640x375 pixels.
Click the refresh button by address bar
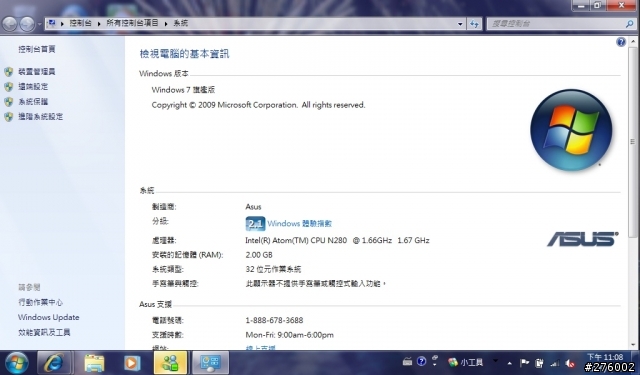(x=474, y=24)
